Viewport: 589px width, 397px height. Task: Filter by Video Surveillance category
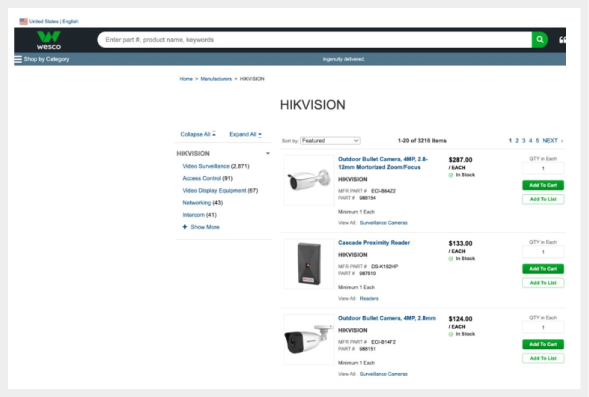pyautogui.click(x=206, y=166)
